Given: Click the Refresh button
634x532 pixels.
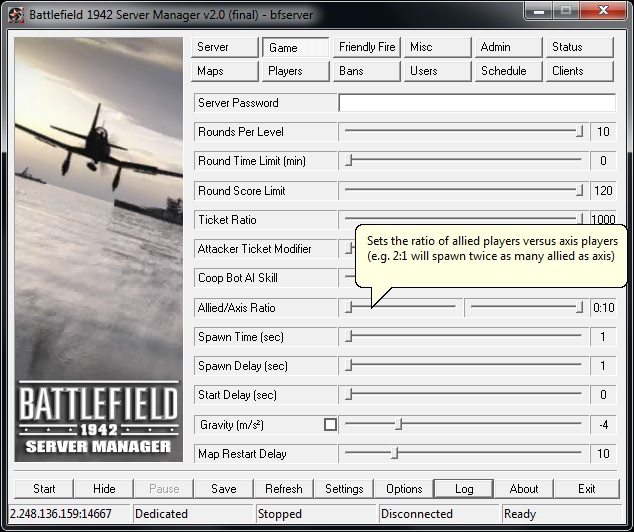Looking at the screenshot, I should (283, 489).
